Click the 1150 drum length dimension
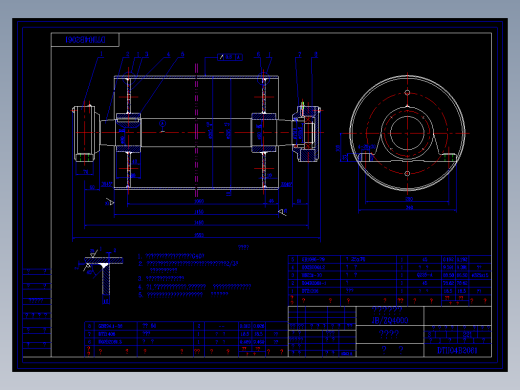520x390 pixels. pyautogui.click(x=199, y=212)
